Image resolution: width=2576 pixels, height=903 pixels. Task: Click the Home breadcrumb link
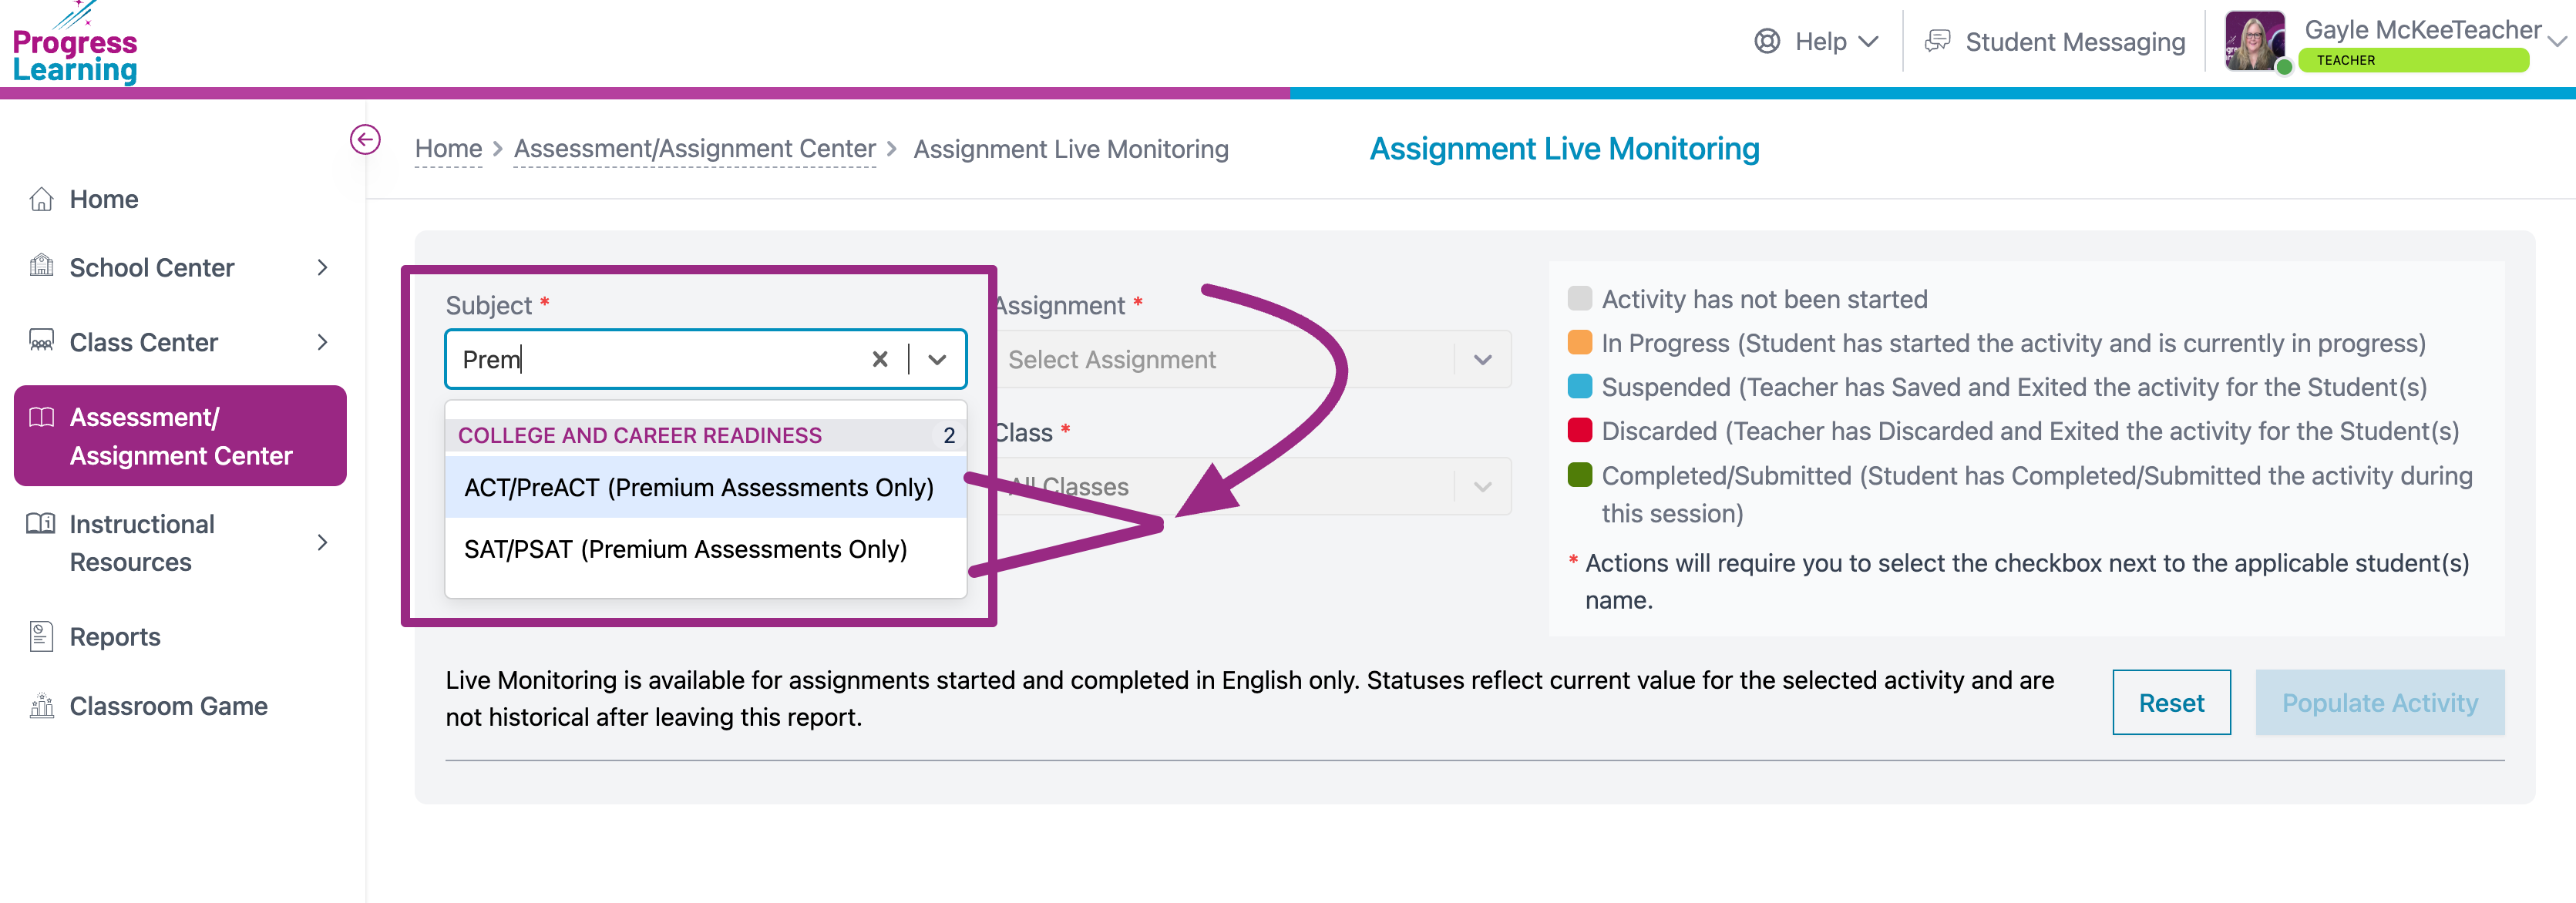[448, 148]
